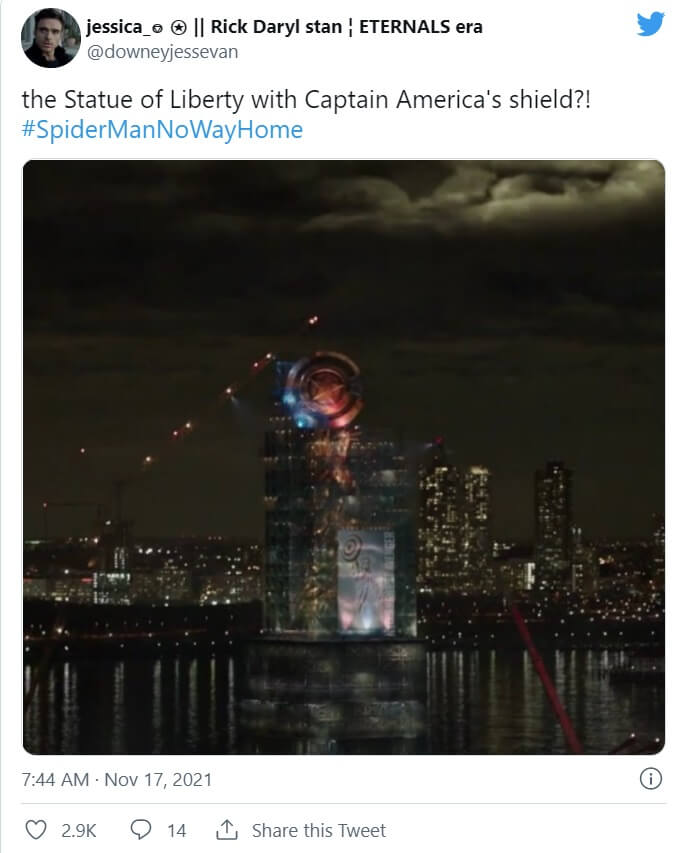Viewport: 682px width, 853px height.
Task: Open the 7:44 AM timestamp link
Action: point(55,780)
